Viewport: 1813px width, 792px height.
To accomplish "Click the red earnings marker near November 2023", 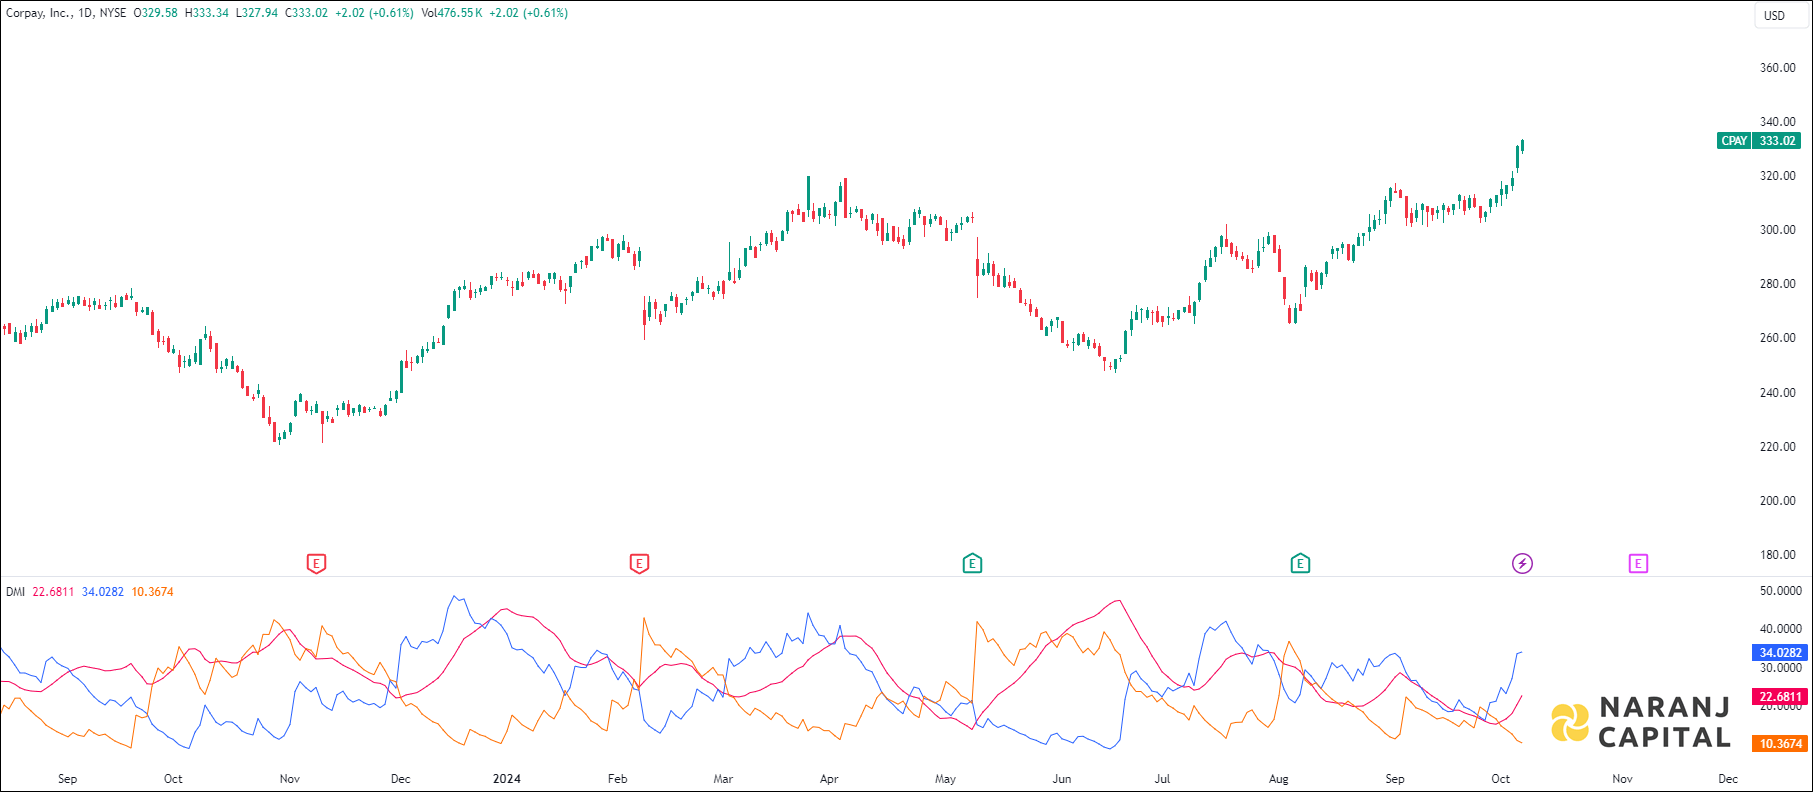I will tap(316, 564).
